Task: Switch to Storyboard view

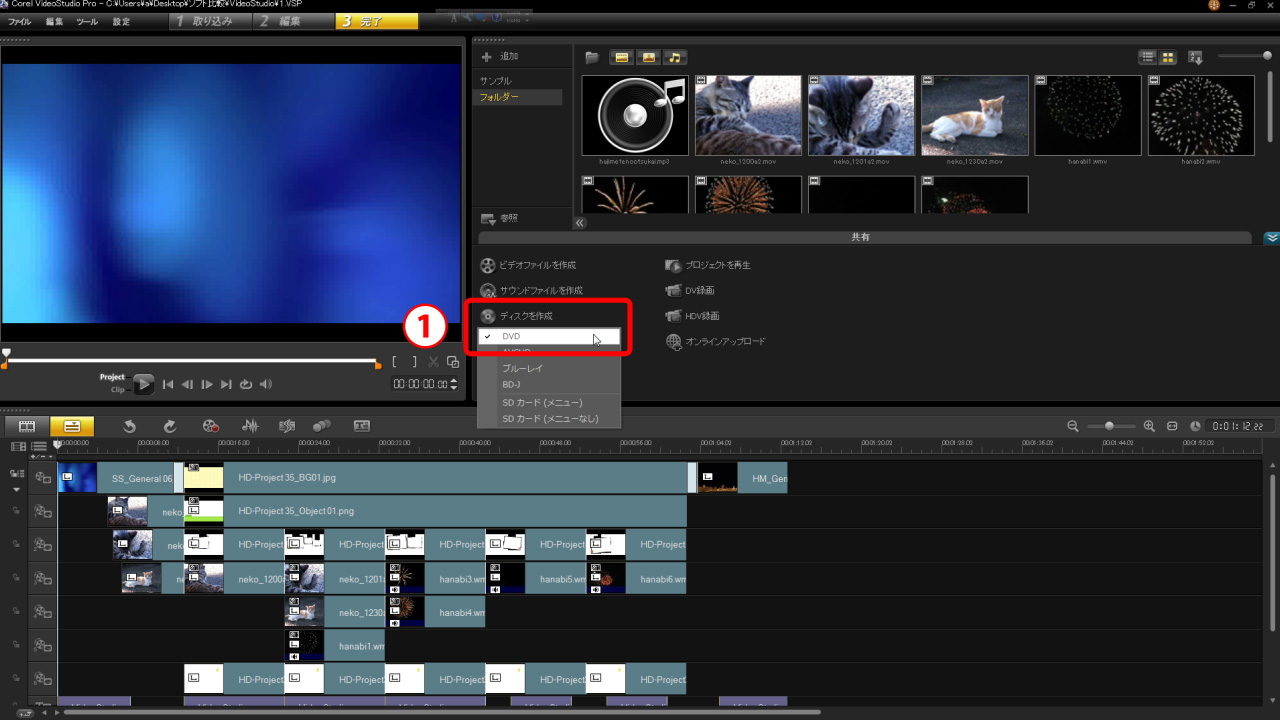Action: 27,426
